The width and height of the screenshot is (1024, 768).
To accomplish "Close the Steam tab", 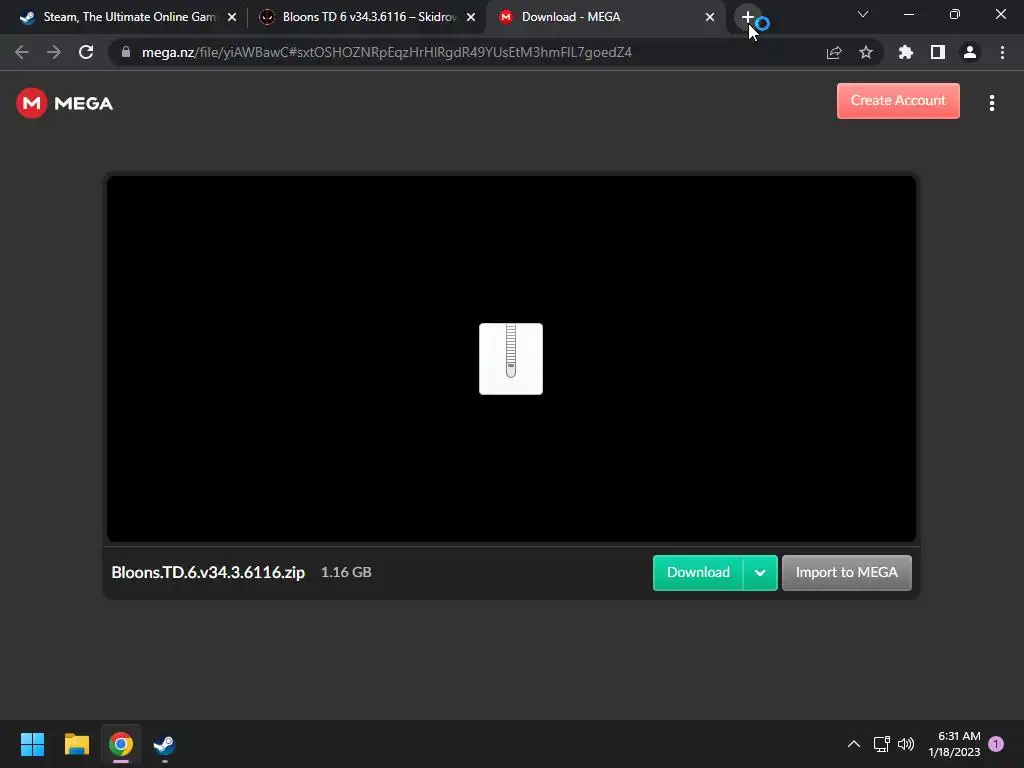I will (x=232, y=17).
